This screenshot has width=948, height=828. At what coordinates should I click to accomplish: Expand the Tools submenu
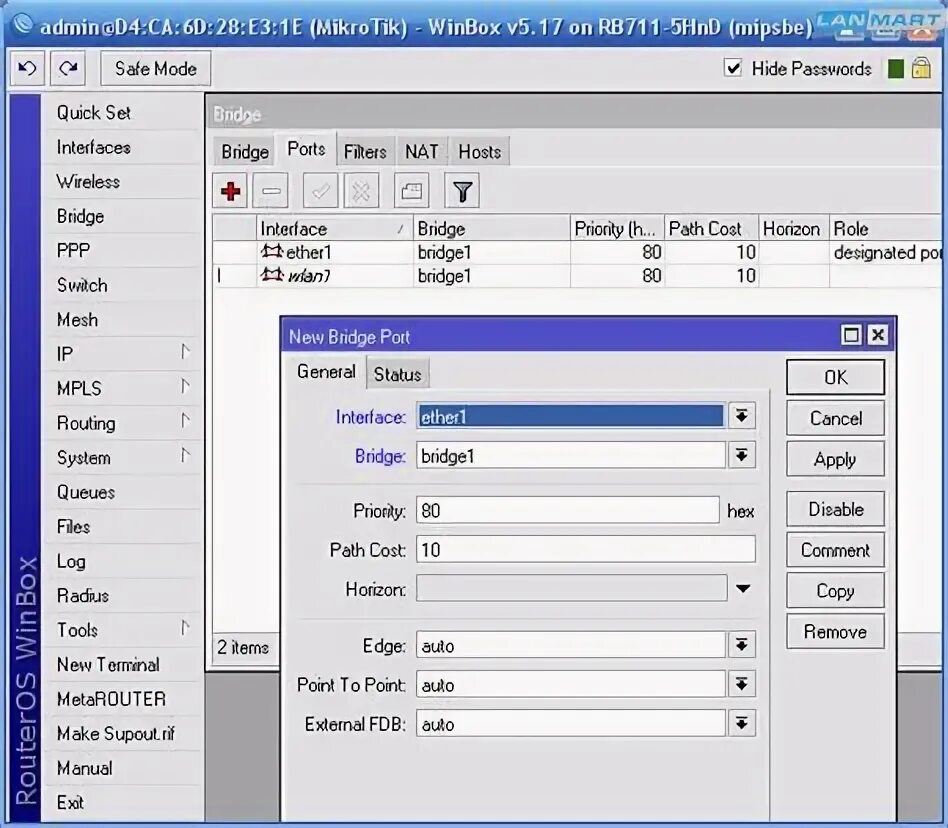pyautogui.click(x=185, y=628)
